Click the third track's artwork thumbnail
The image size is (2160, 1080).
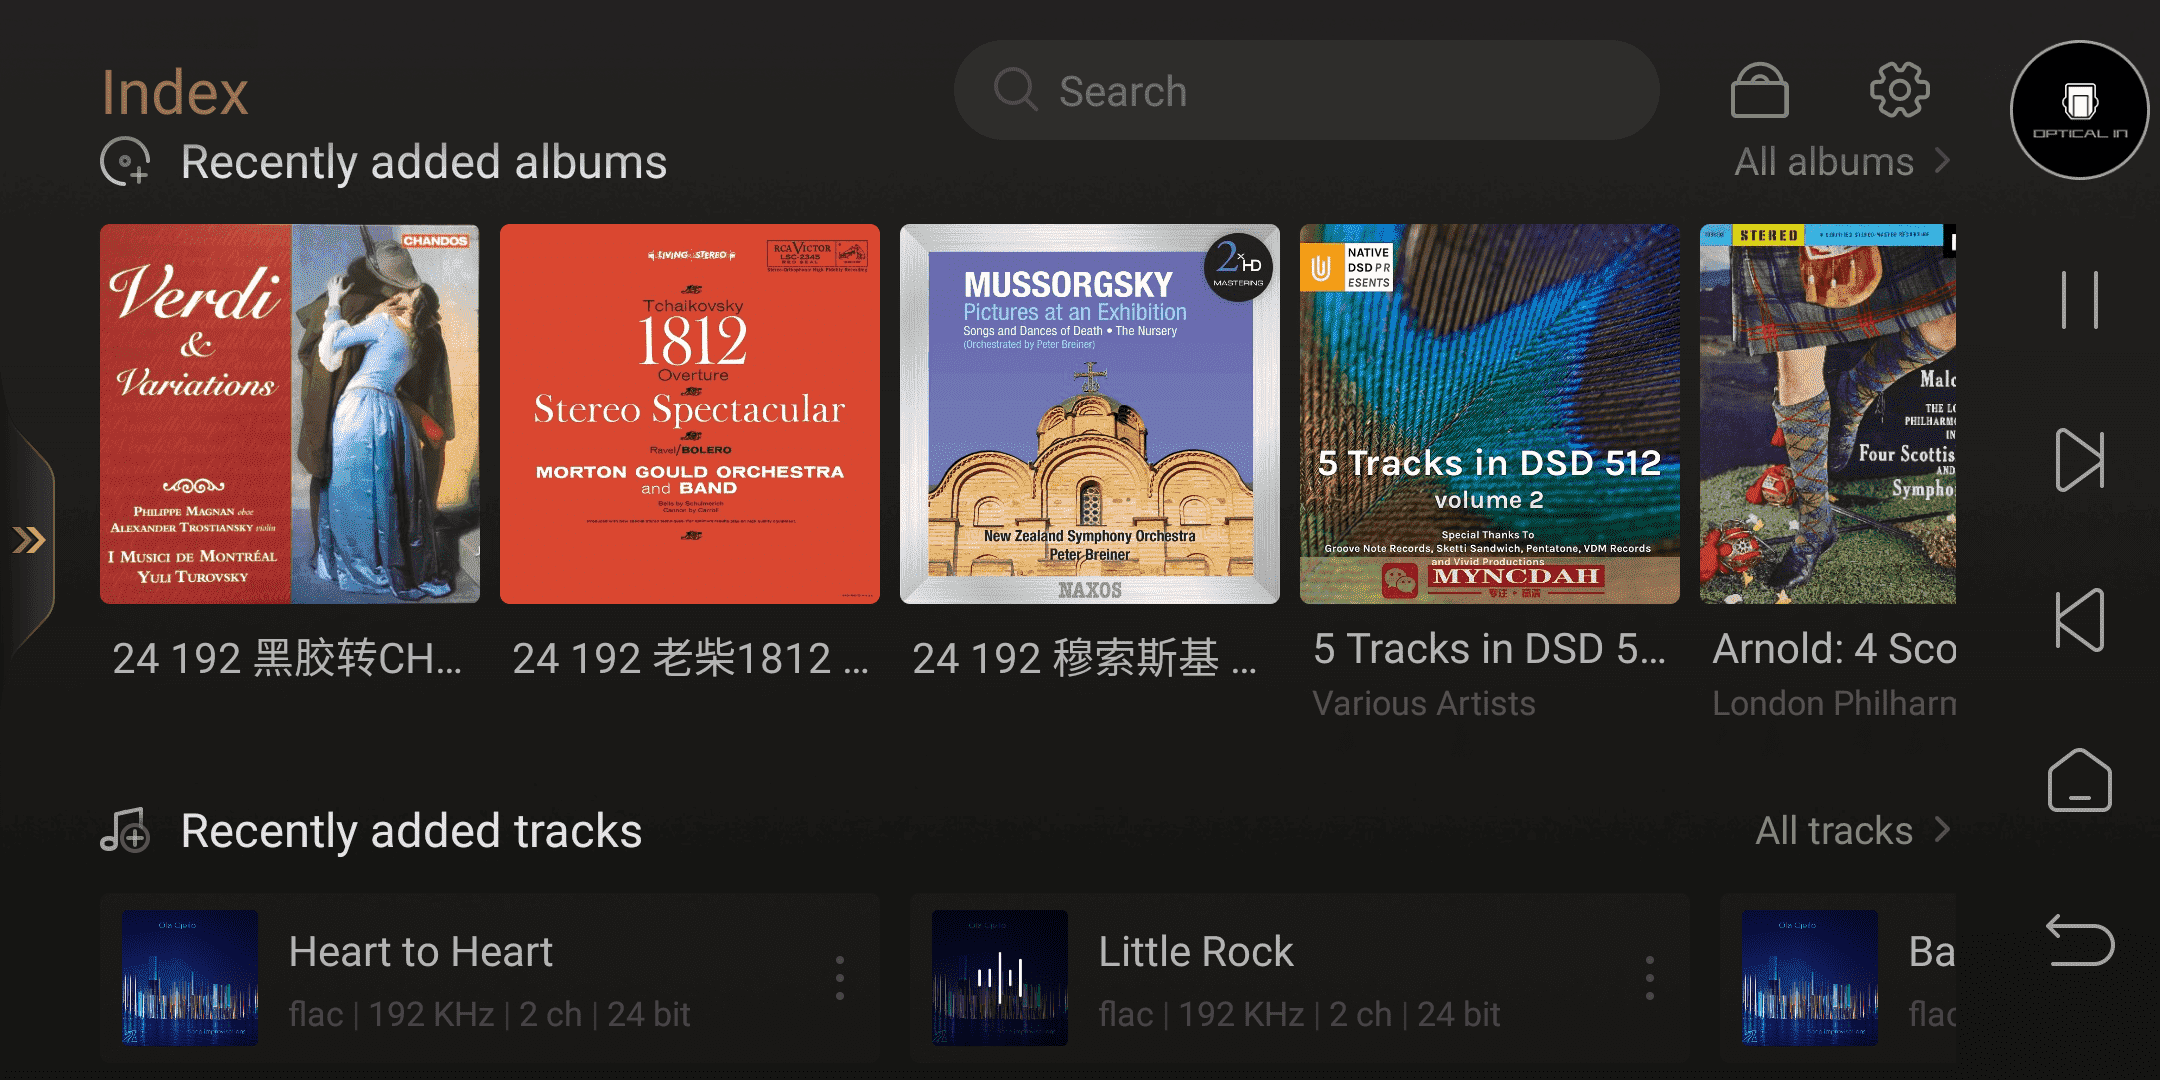tap(1810, 978)
